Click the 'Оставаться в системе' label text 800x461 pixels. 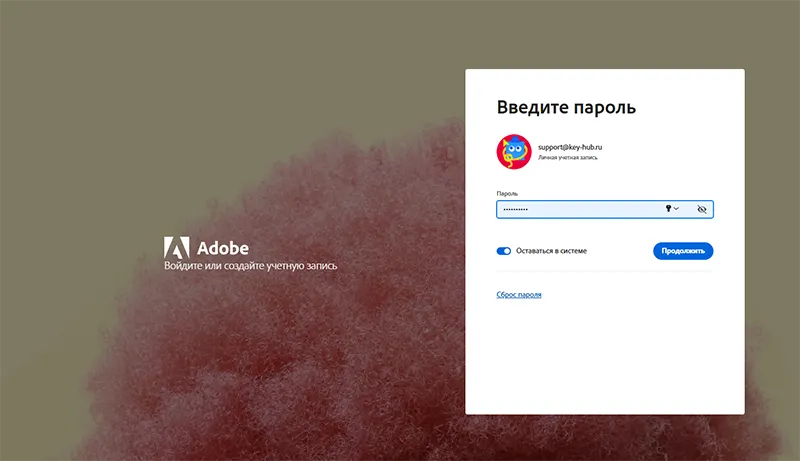pyautogui.click(x=551, y=251)
